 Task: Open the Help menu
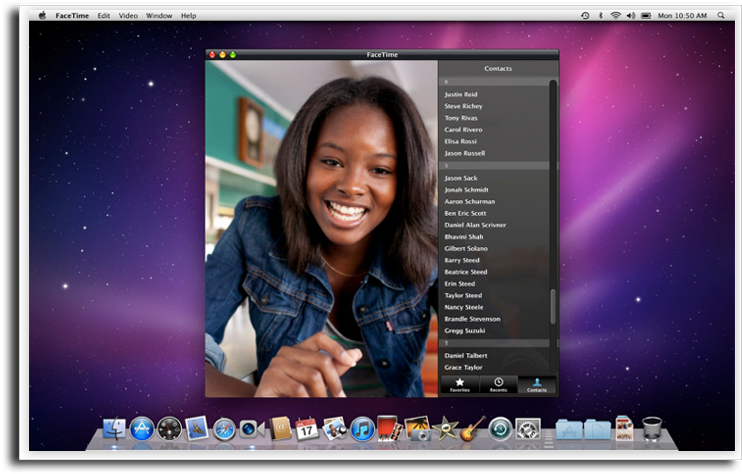[188, 16]
